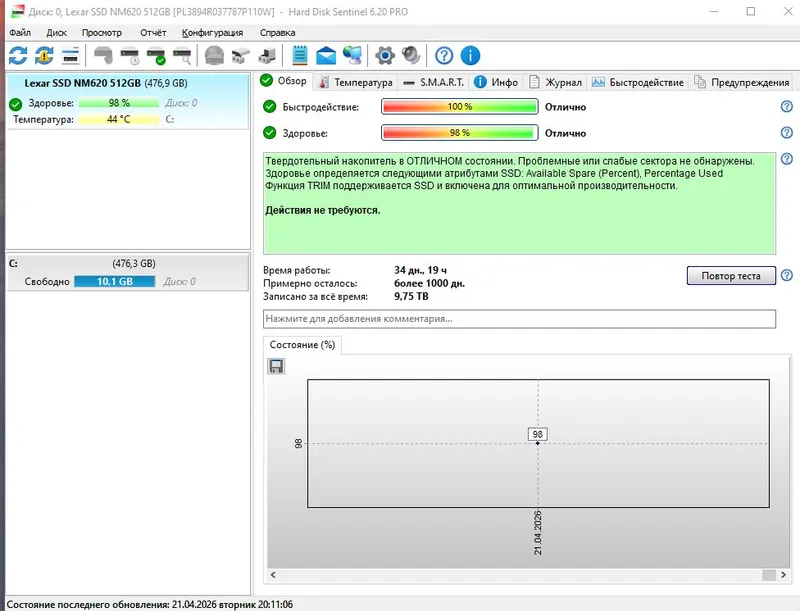This screenshot has width=800, height=611.
Task: Click the question mark help toolbar icon
Action: [444, 56]
